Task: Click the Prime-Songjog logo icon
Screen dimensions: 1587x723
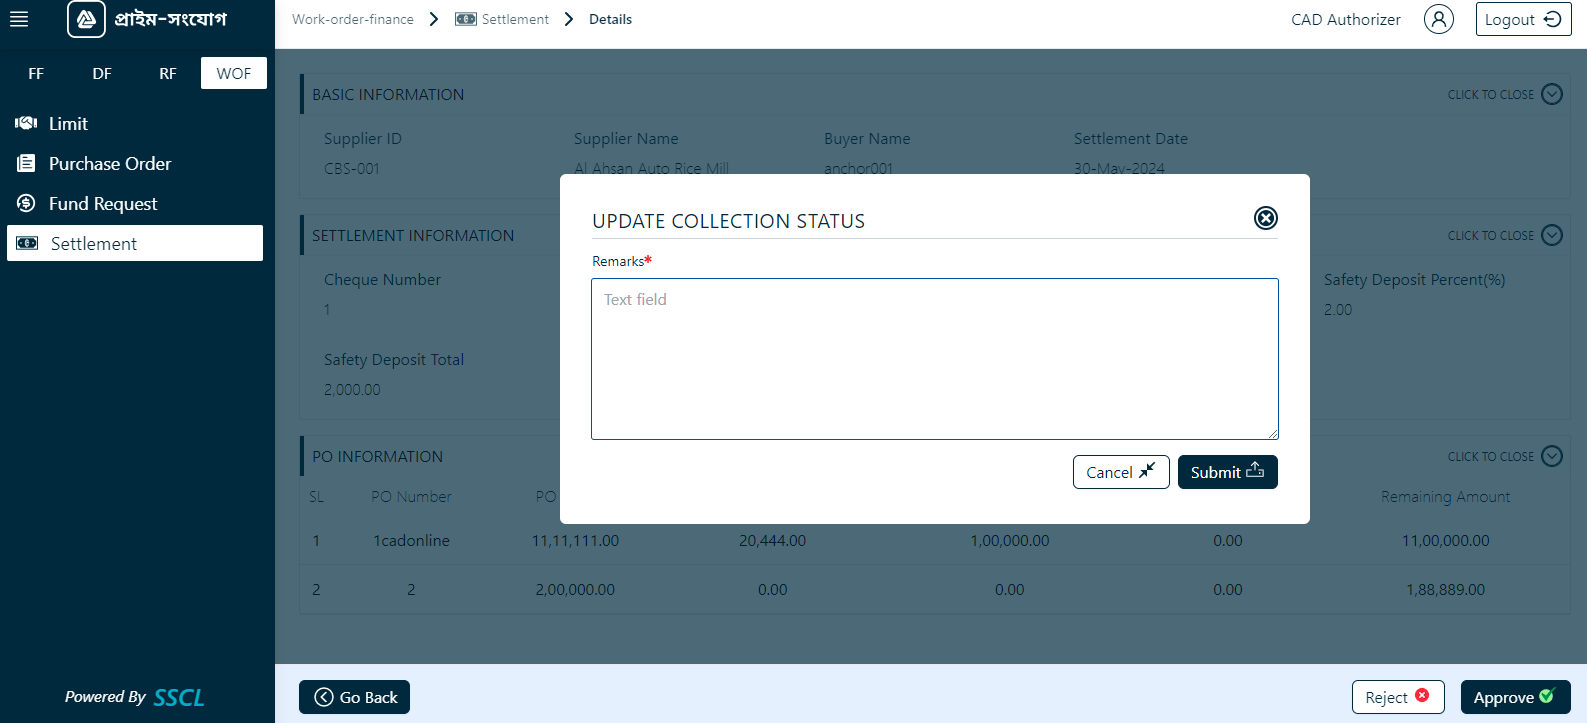Action: [x=86, y=19]
